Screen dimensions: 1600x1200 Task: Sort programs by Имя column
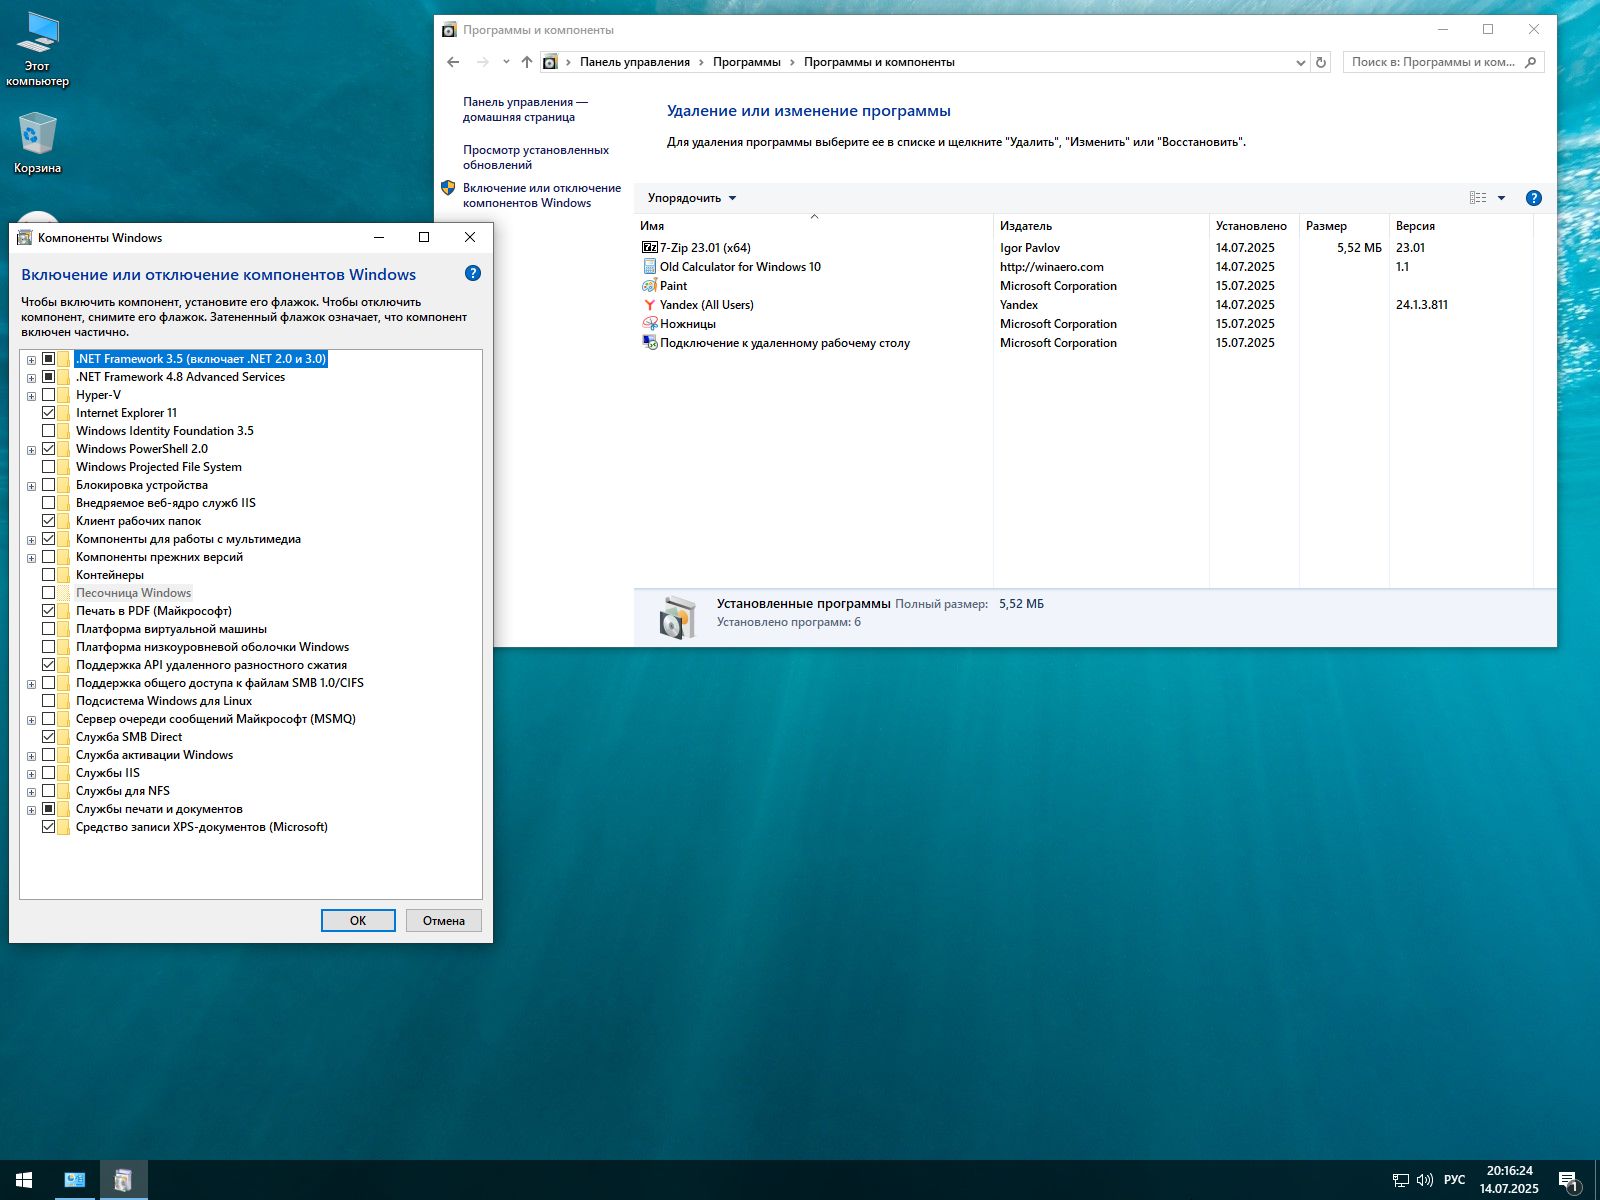click(813, 226)
